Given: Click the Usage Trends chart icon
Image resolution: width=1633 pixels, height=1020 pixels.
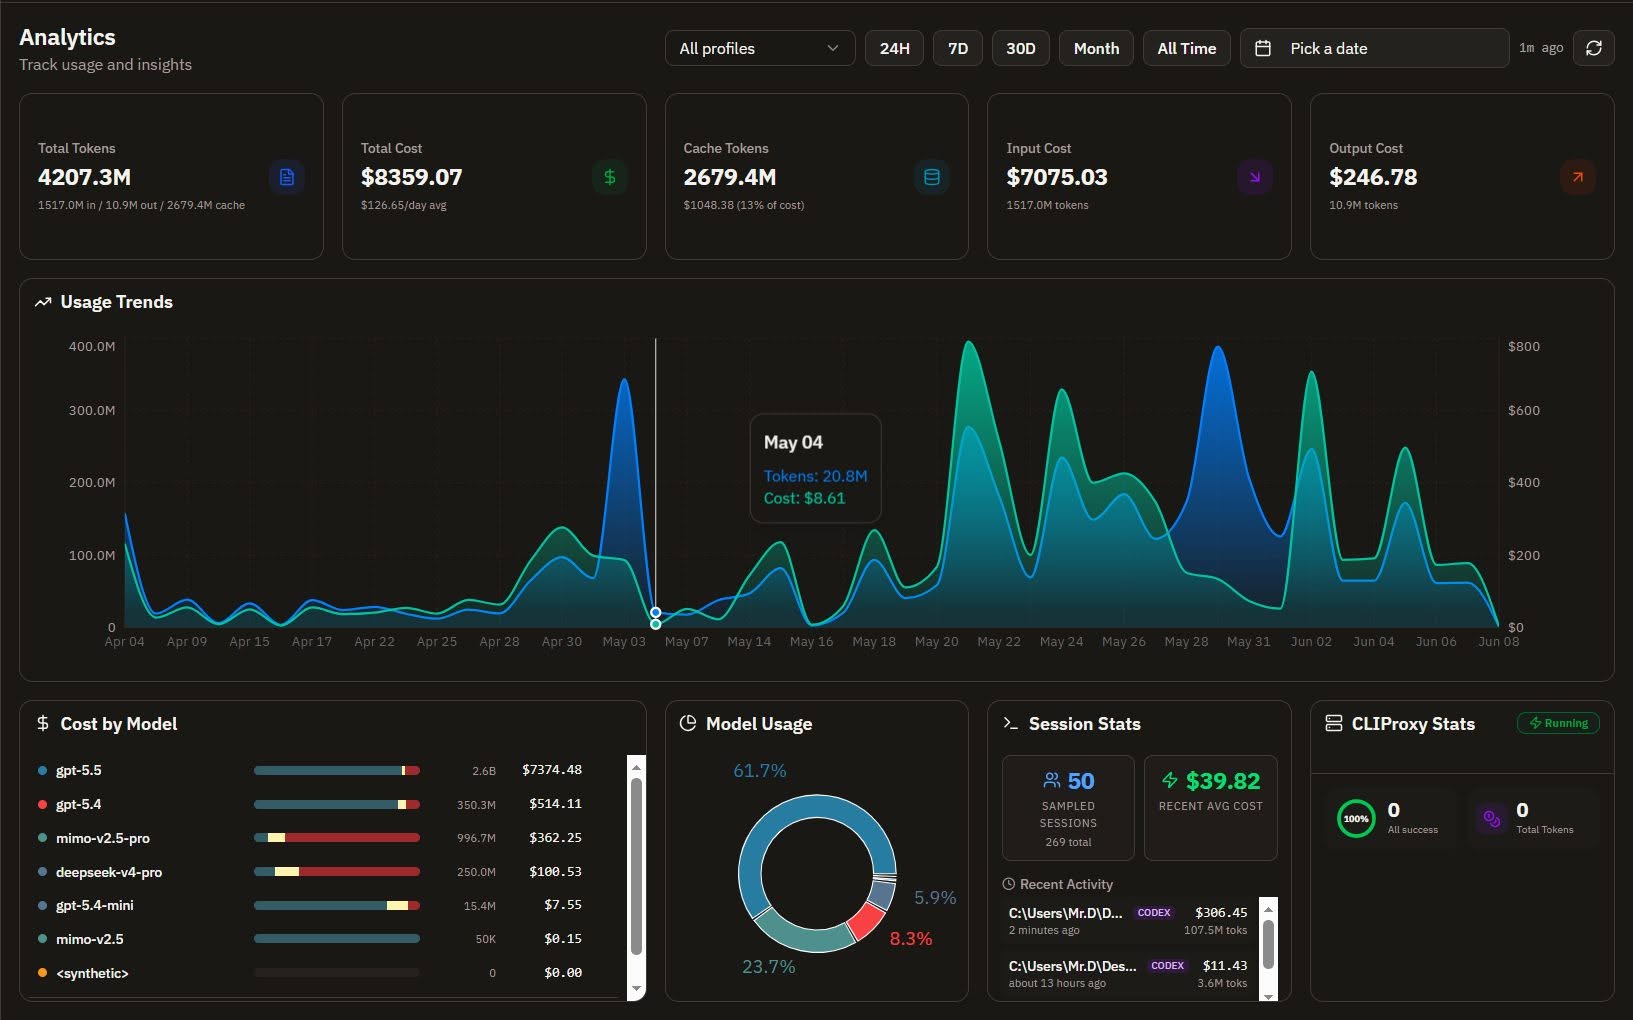Looking at the screenshot, I should click(43, 302).
